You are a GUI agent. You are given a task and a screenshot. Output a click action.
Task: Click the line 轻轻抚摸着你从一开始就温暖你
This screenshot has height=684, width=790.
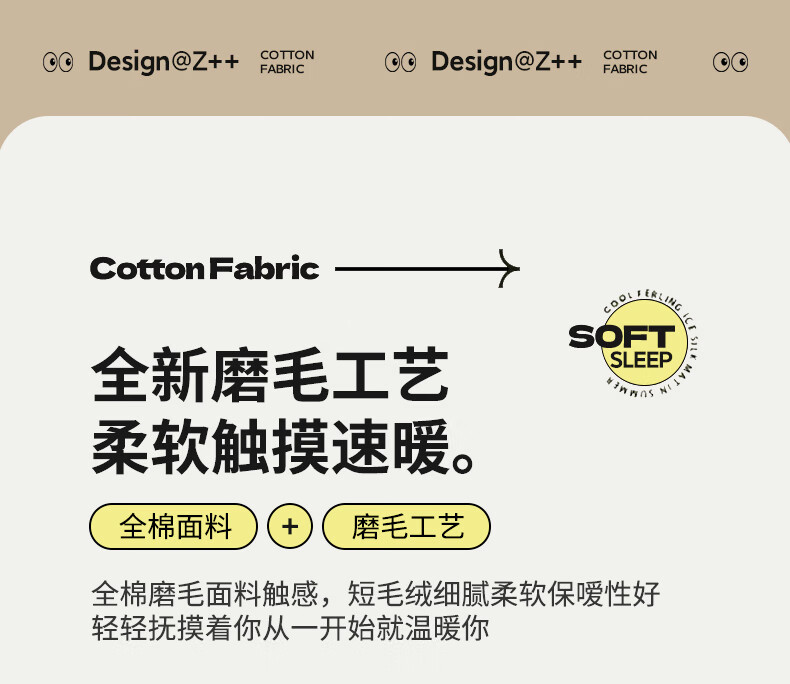point(290,630)
